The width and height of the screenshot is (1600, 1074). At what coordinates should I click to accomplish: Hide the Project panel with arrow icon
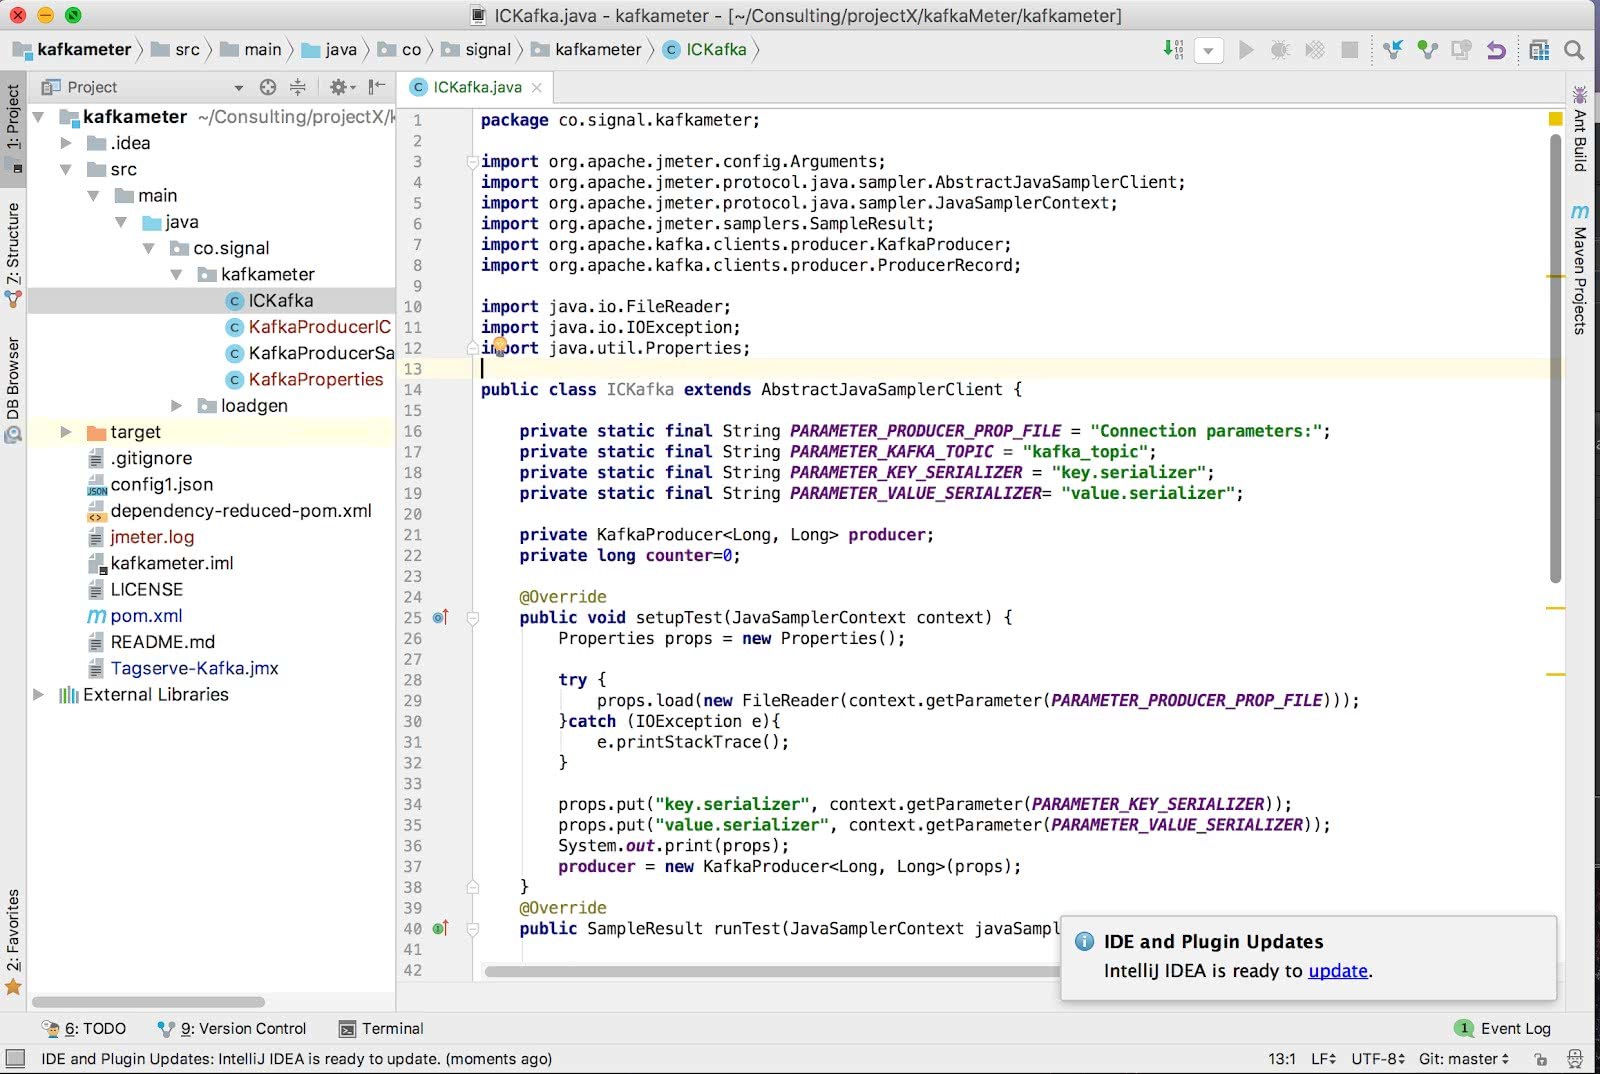376,87
